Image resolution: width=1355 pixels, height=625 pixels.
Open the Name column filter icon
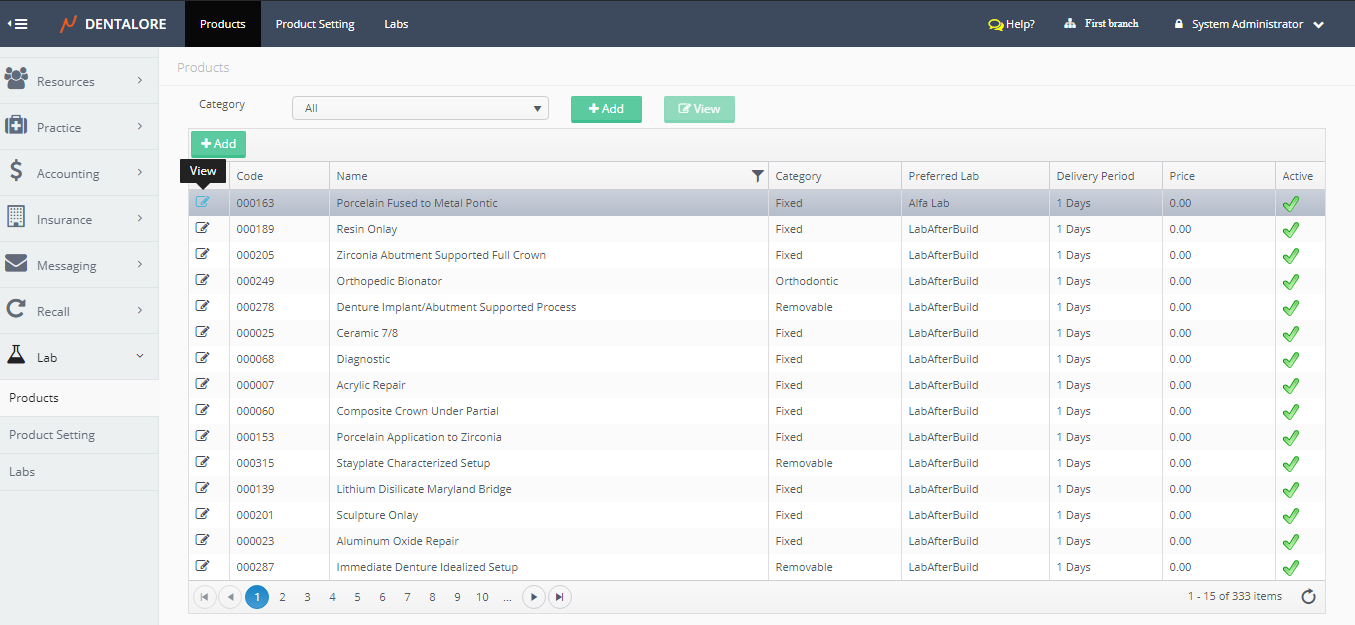tap(757, 176)
